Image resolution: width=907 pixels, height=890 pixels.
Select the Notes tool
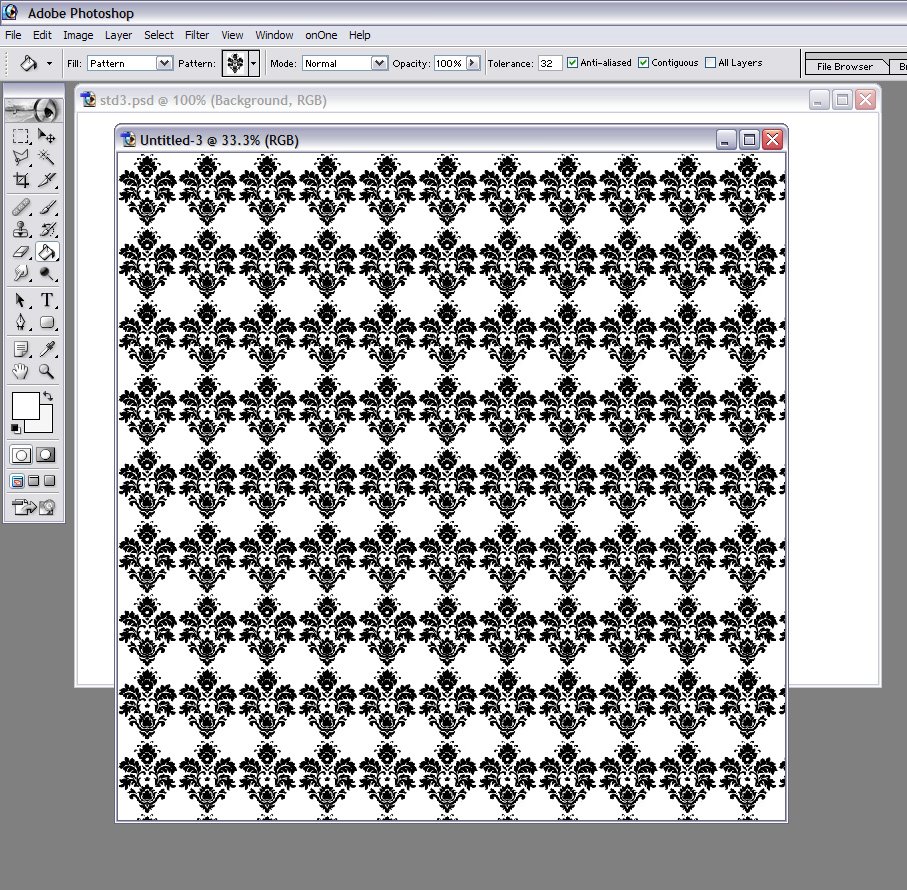point(20,349)
